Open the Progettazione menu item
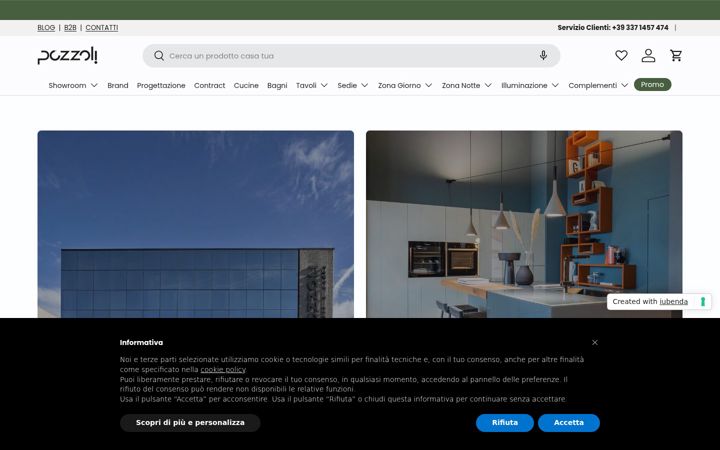This screenshot has width=720, height=450. [161, 85]
